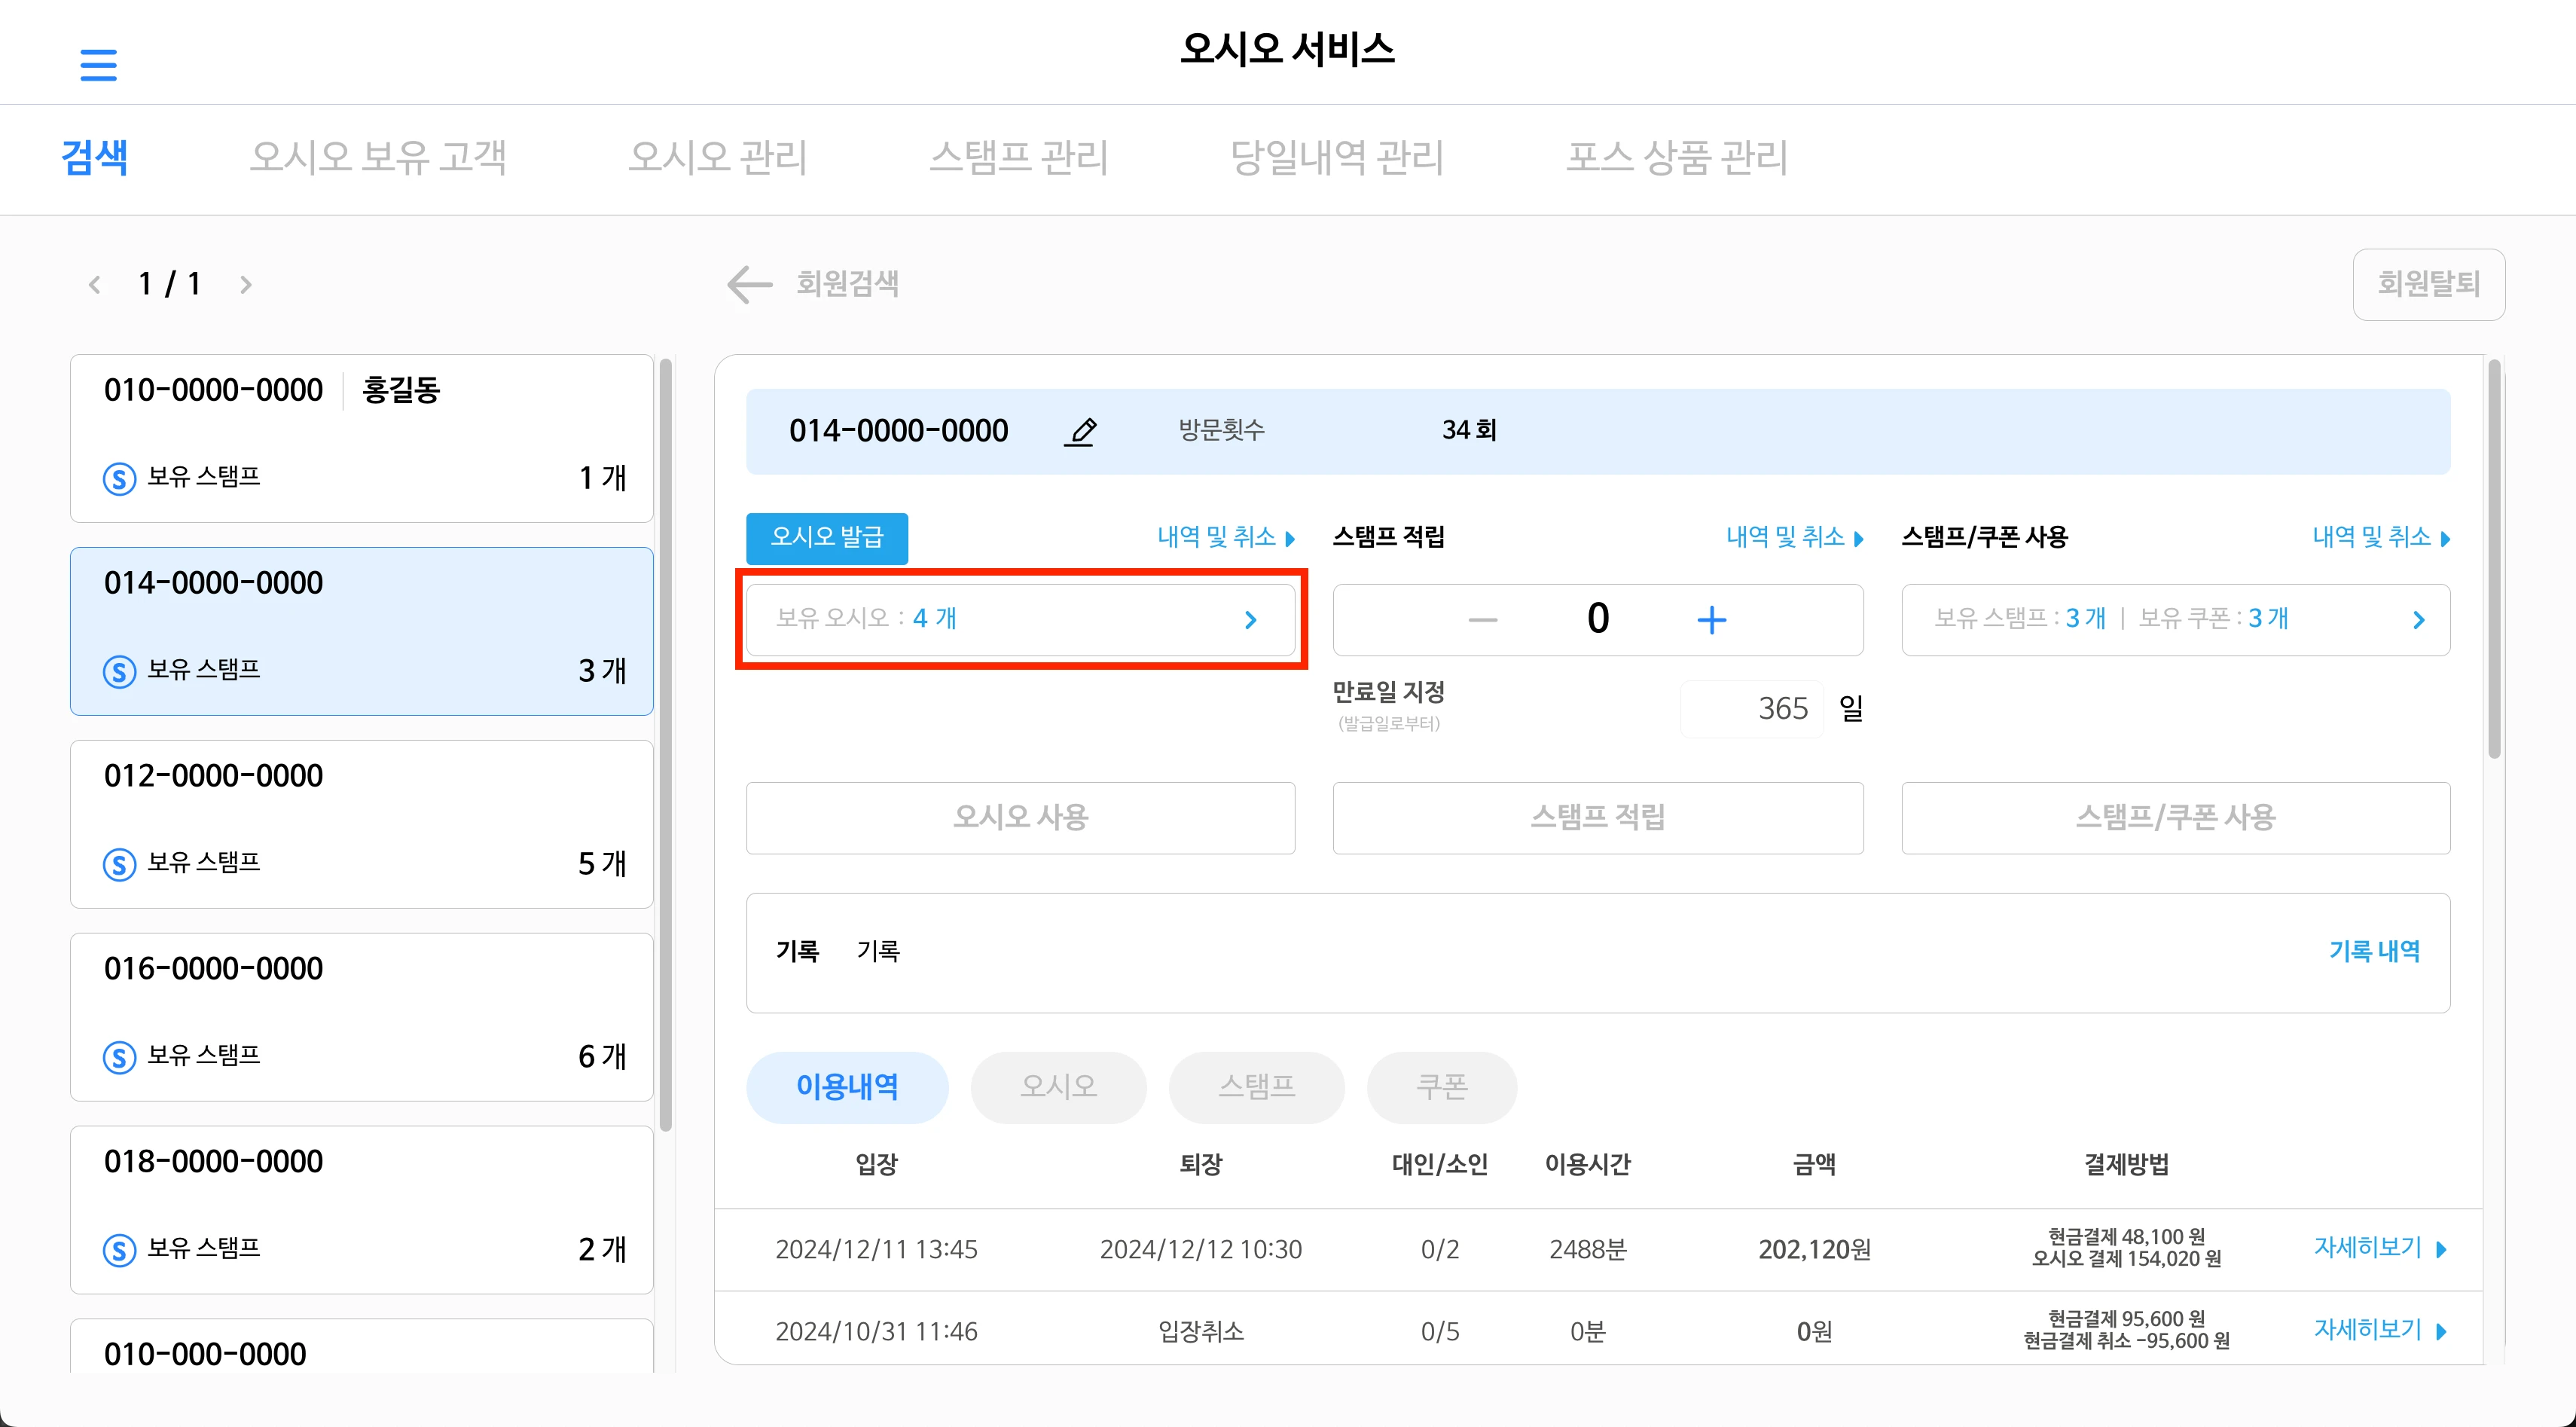Go to previous page of member list
Screen dimensions: 2576x1427
pyautogui.click(x=95, y=285)
